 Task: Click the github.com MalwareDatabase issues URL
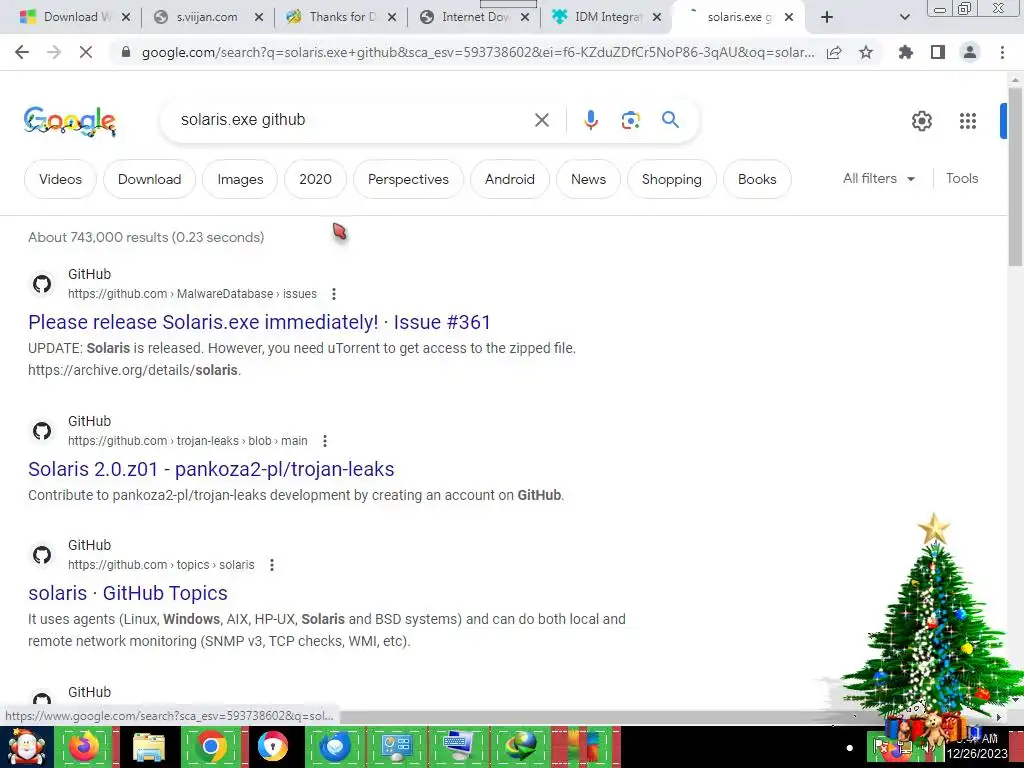pyautogui.click(x=192, y=294)
